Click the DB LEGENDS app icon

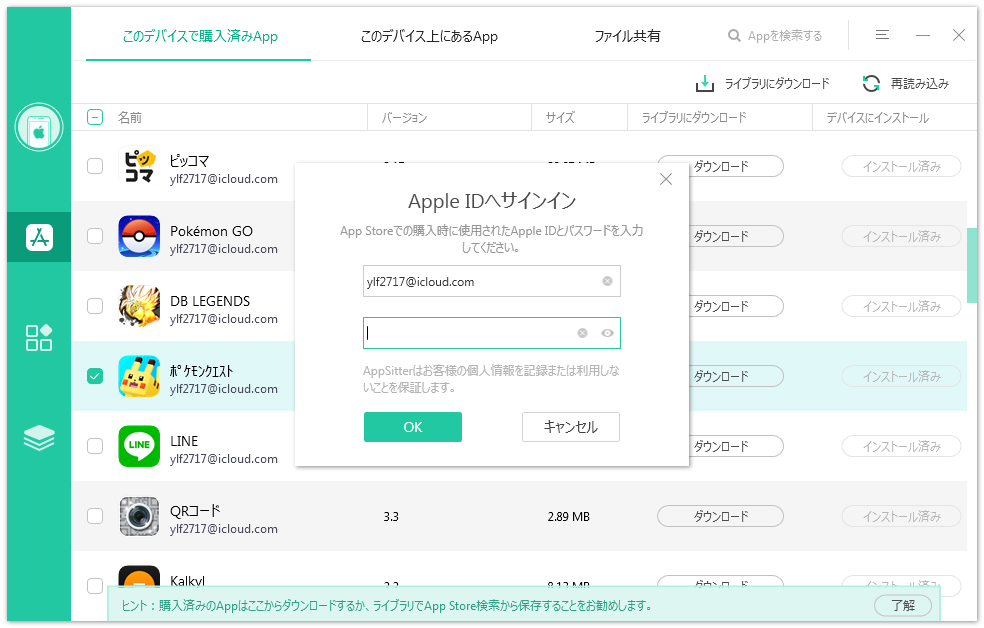139,306
